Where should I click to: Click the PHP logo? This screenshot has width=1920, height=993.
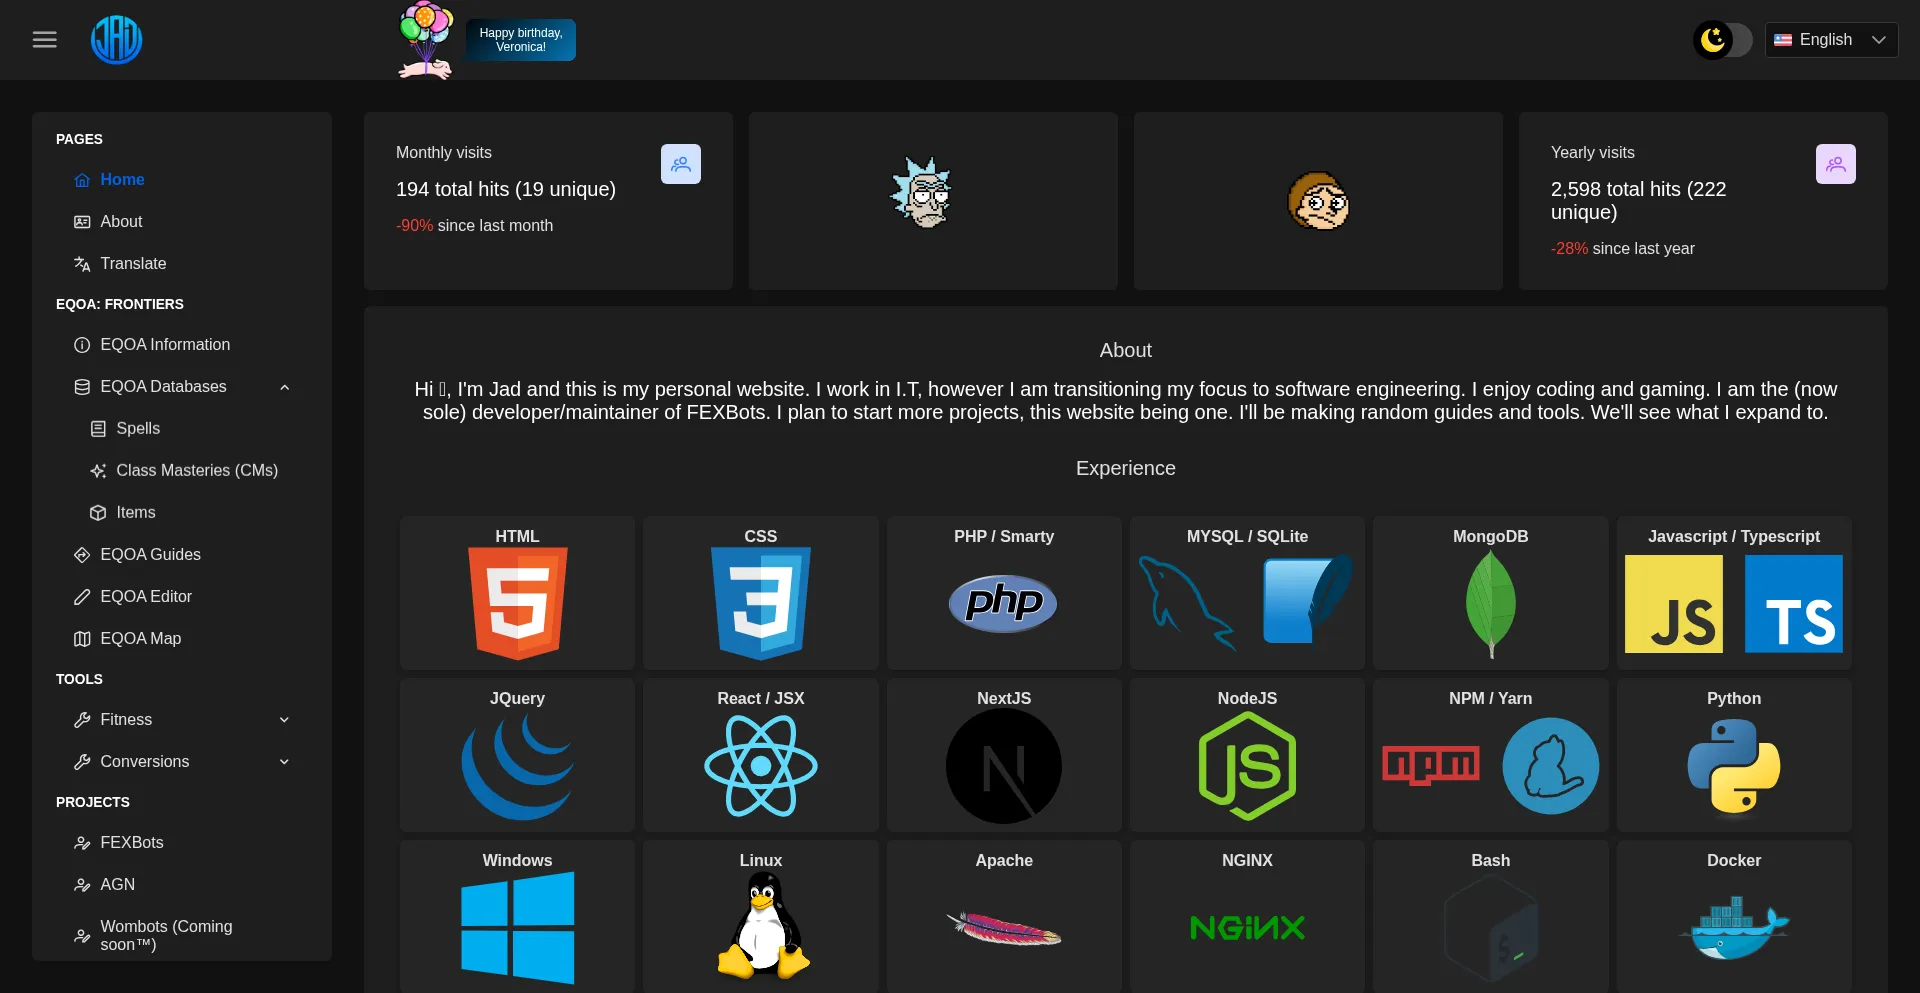coord(1003,603)
